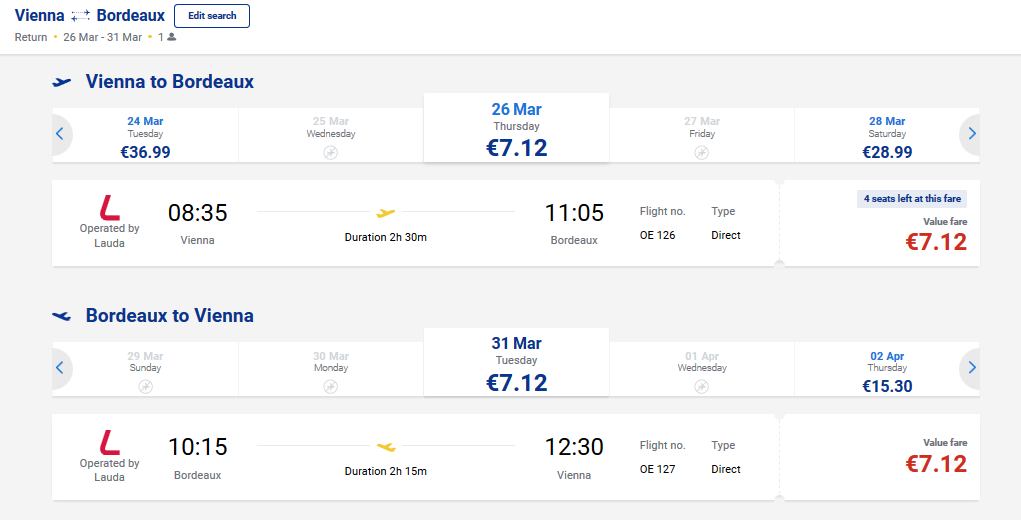Choose the €7.12 Value fare for flight OE 126

pos(880,223)
